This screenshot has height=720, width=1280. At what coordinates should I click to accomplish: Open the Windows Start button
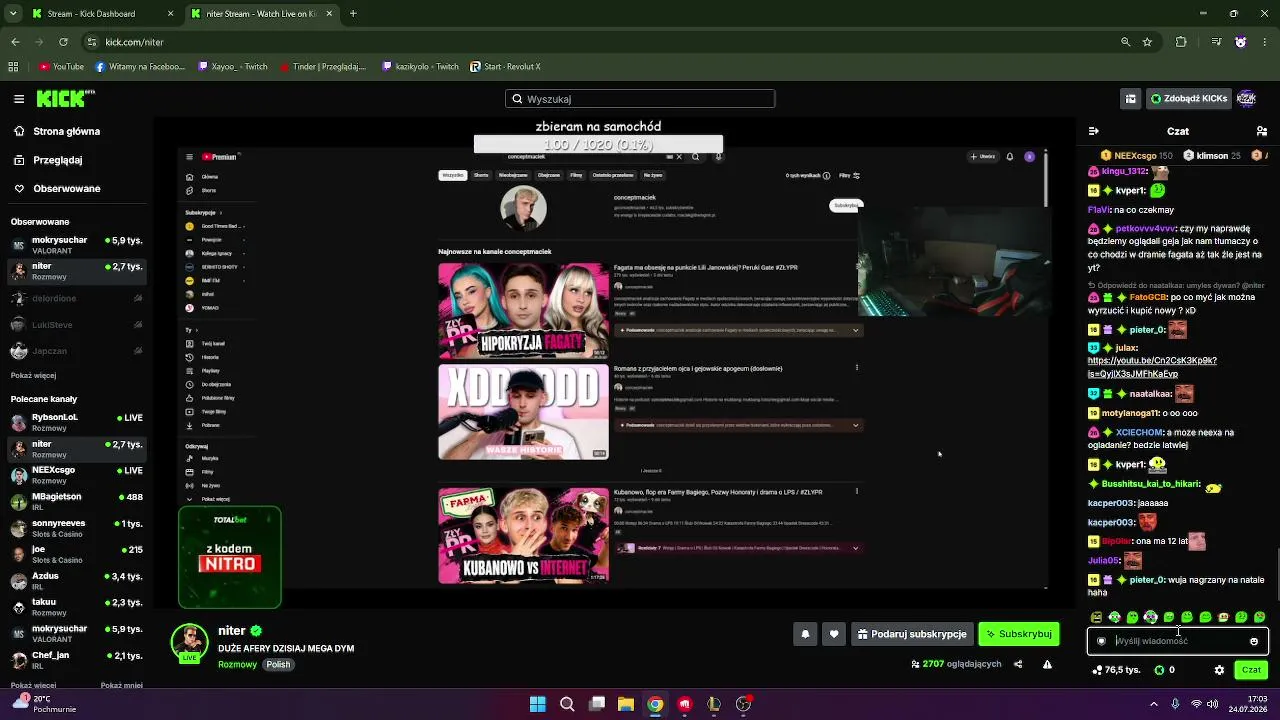tap(538, 704)
